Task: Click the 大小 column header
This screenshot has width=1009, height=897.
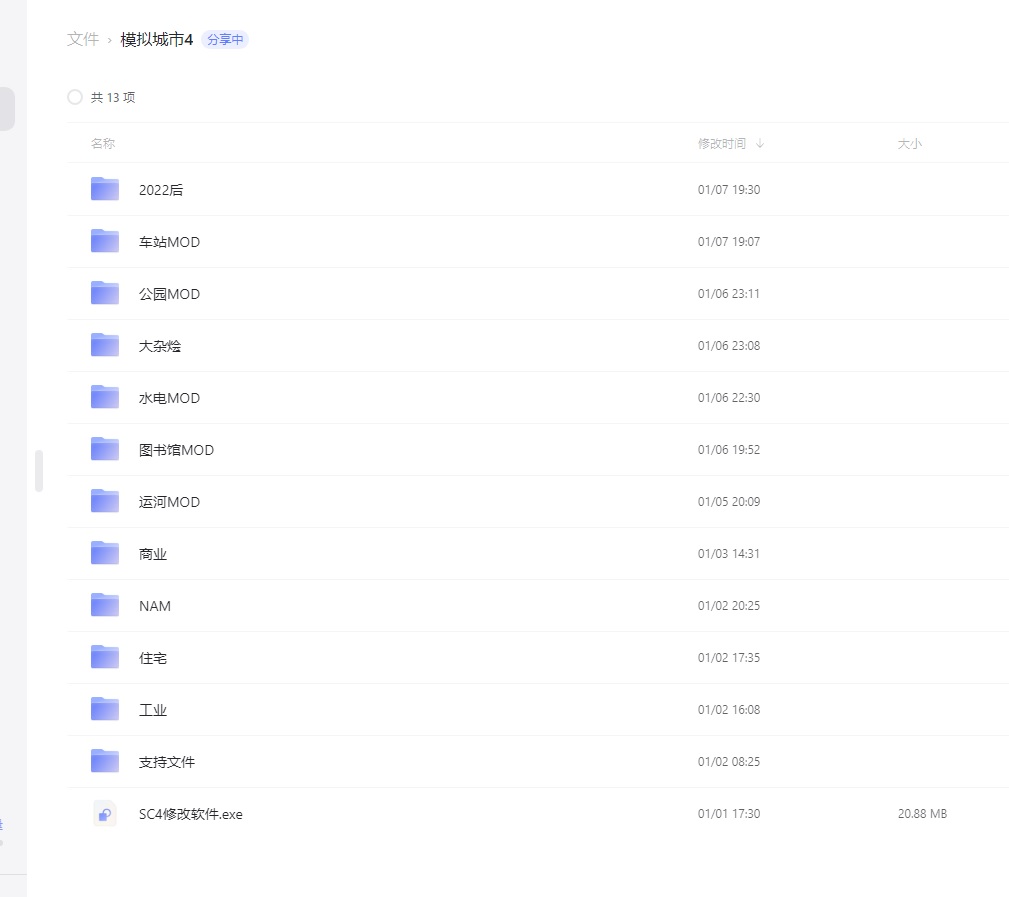Action: [x=909, y=144]
